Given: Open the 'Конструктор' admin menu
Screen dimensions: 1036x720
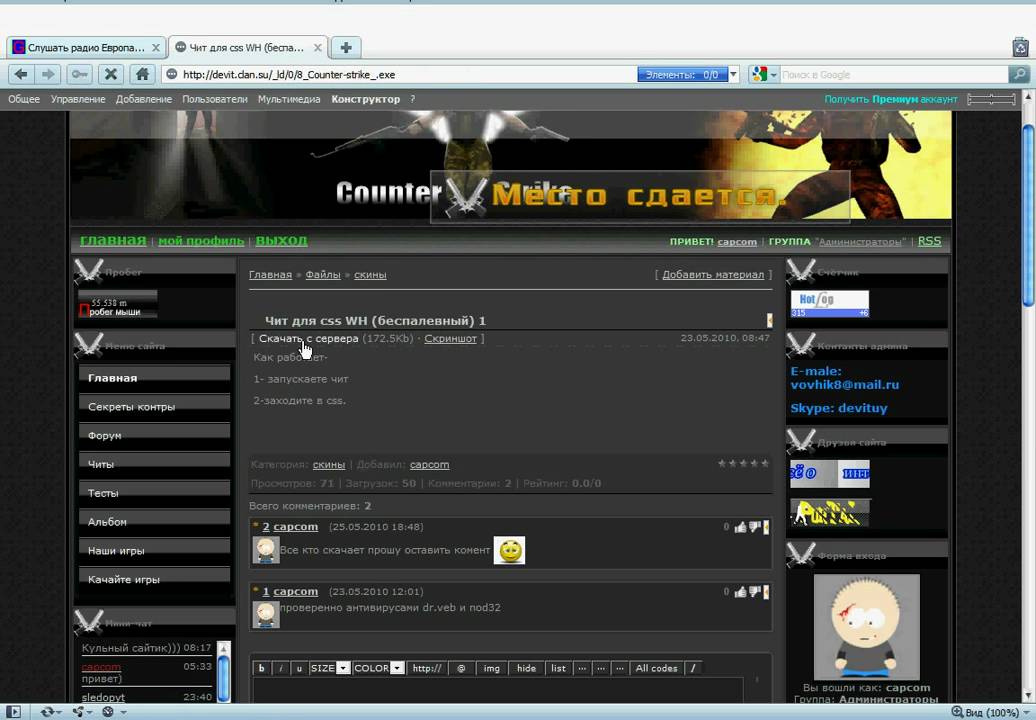Looking at the screenshot, I should (x=365, y=99).
